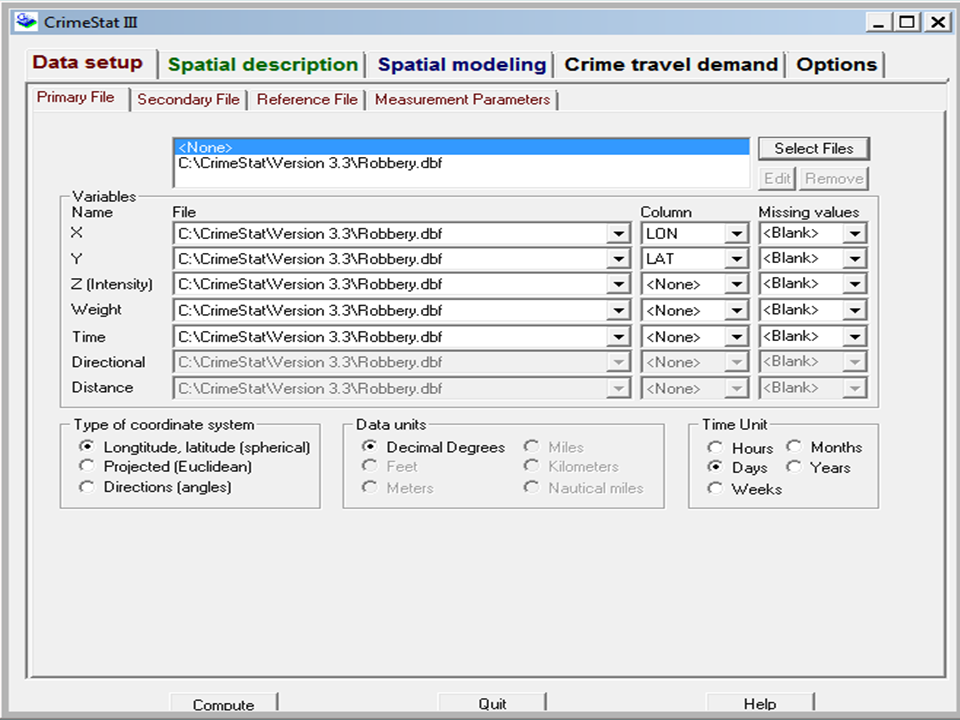
Task: Go to the Crime travel demand tab
Action: (670, 65)
